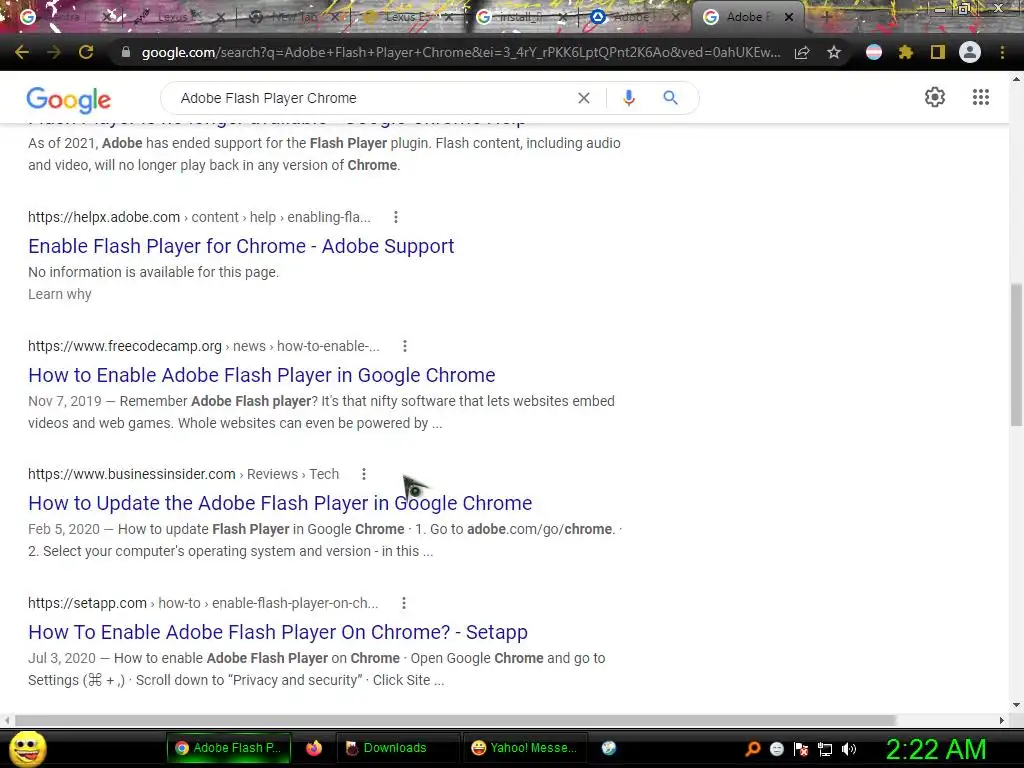Bookmark this page with the star icon
The width and height of the screenshot is (1024, 768).
(x=834, y=52)
